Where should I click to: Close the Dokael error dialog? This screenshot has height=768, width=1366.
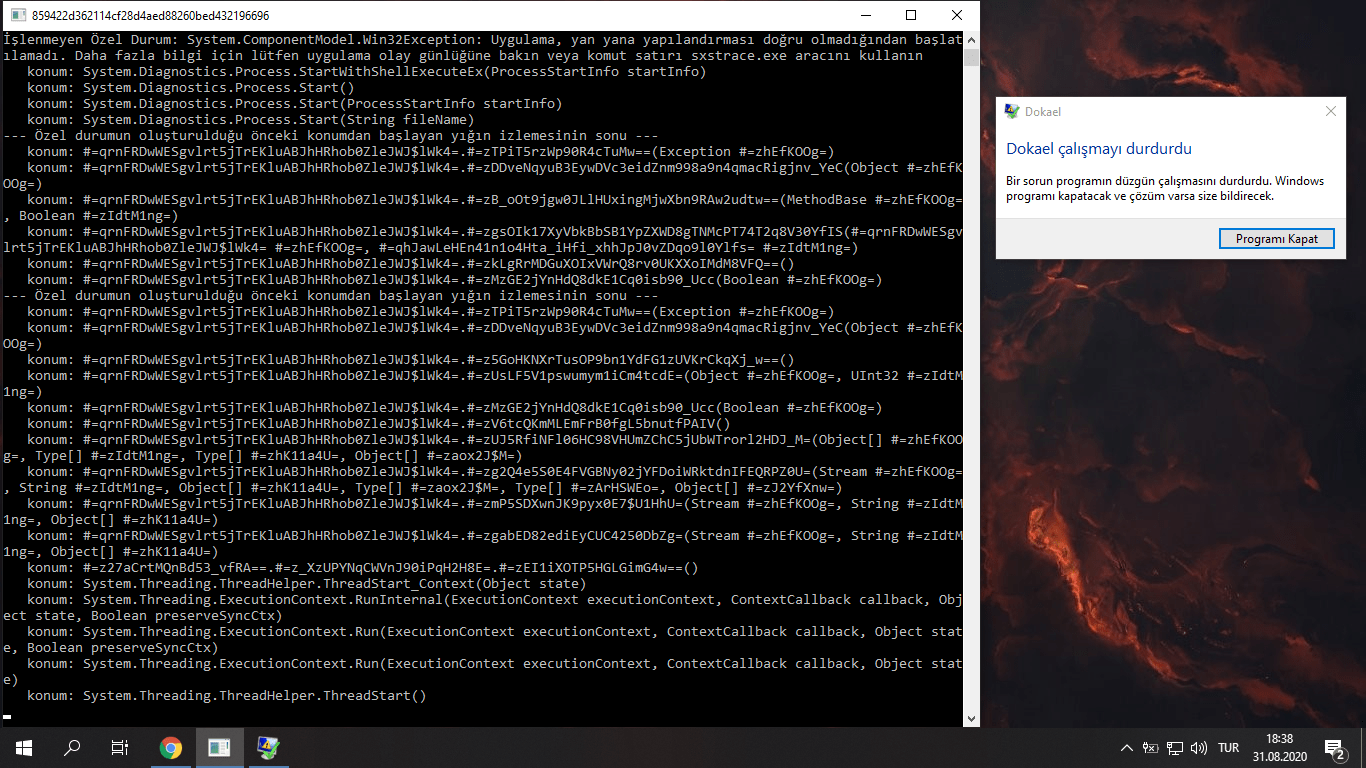coord(1330,112)
